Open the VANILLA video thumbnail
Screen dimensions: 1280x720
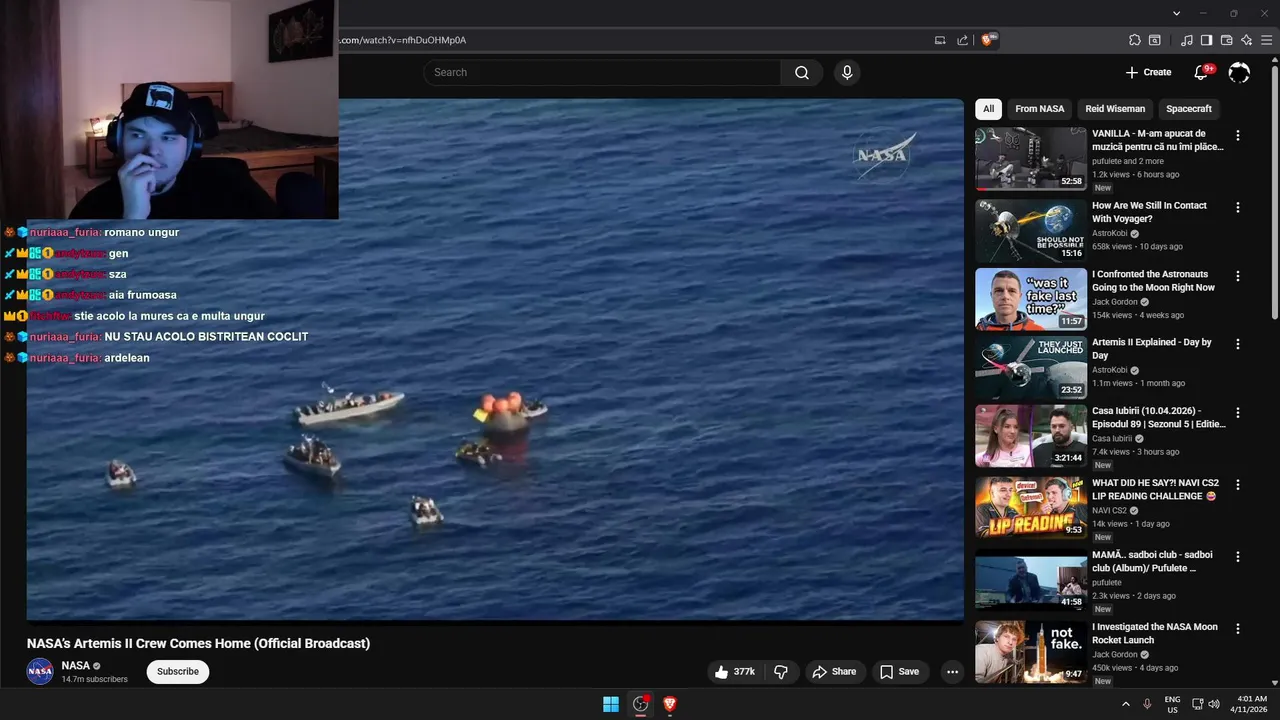tap(1030, 158)
